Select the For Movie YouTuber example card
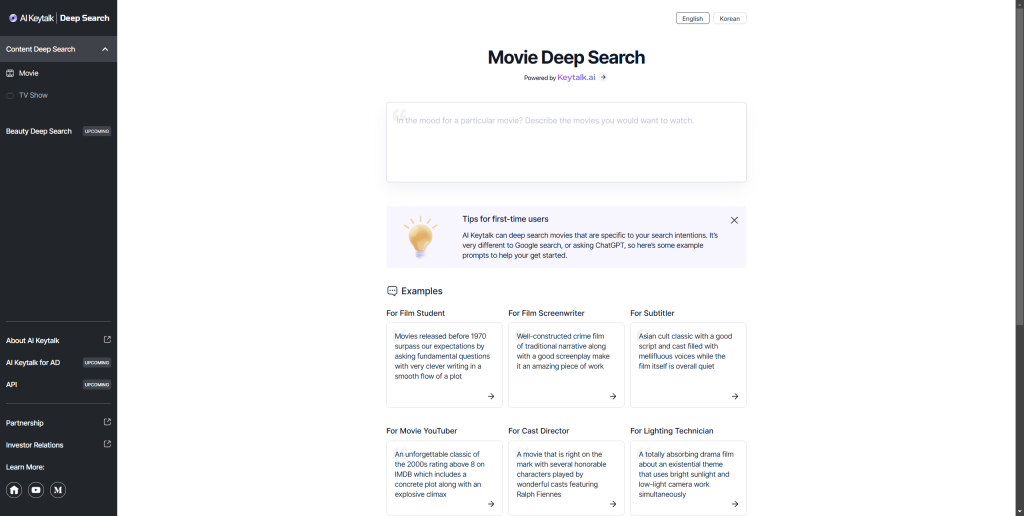1024x516 pixels. point(444,478)
